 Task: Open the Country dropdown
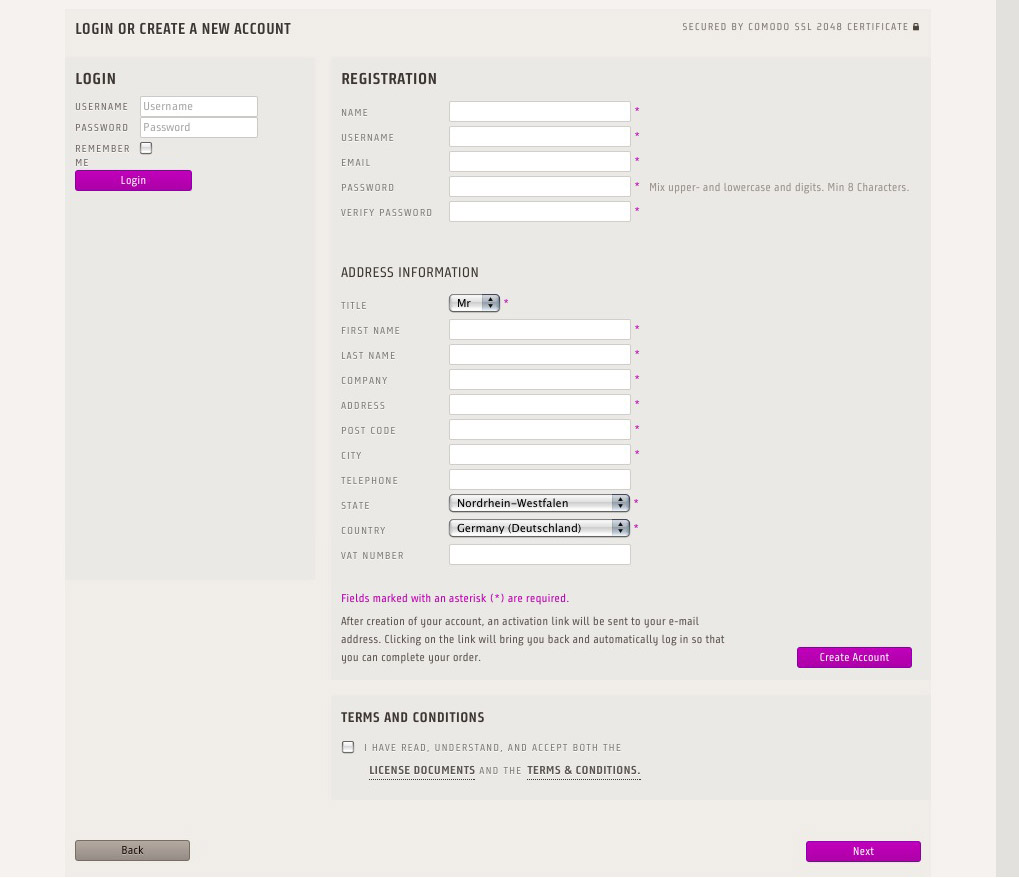coord(539,528)
